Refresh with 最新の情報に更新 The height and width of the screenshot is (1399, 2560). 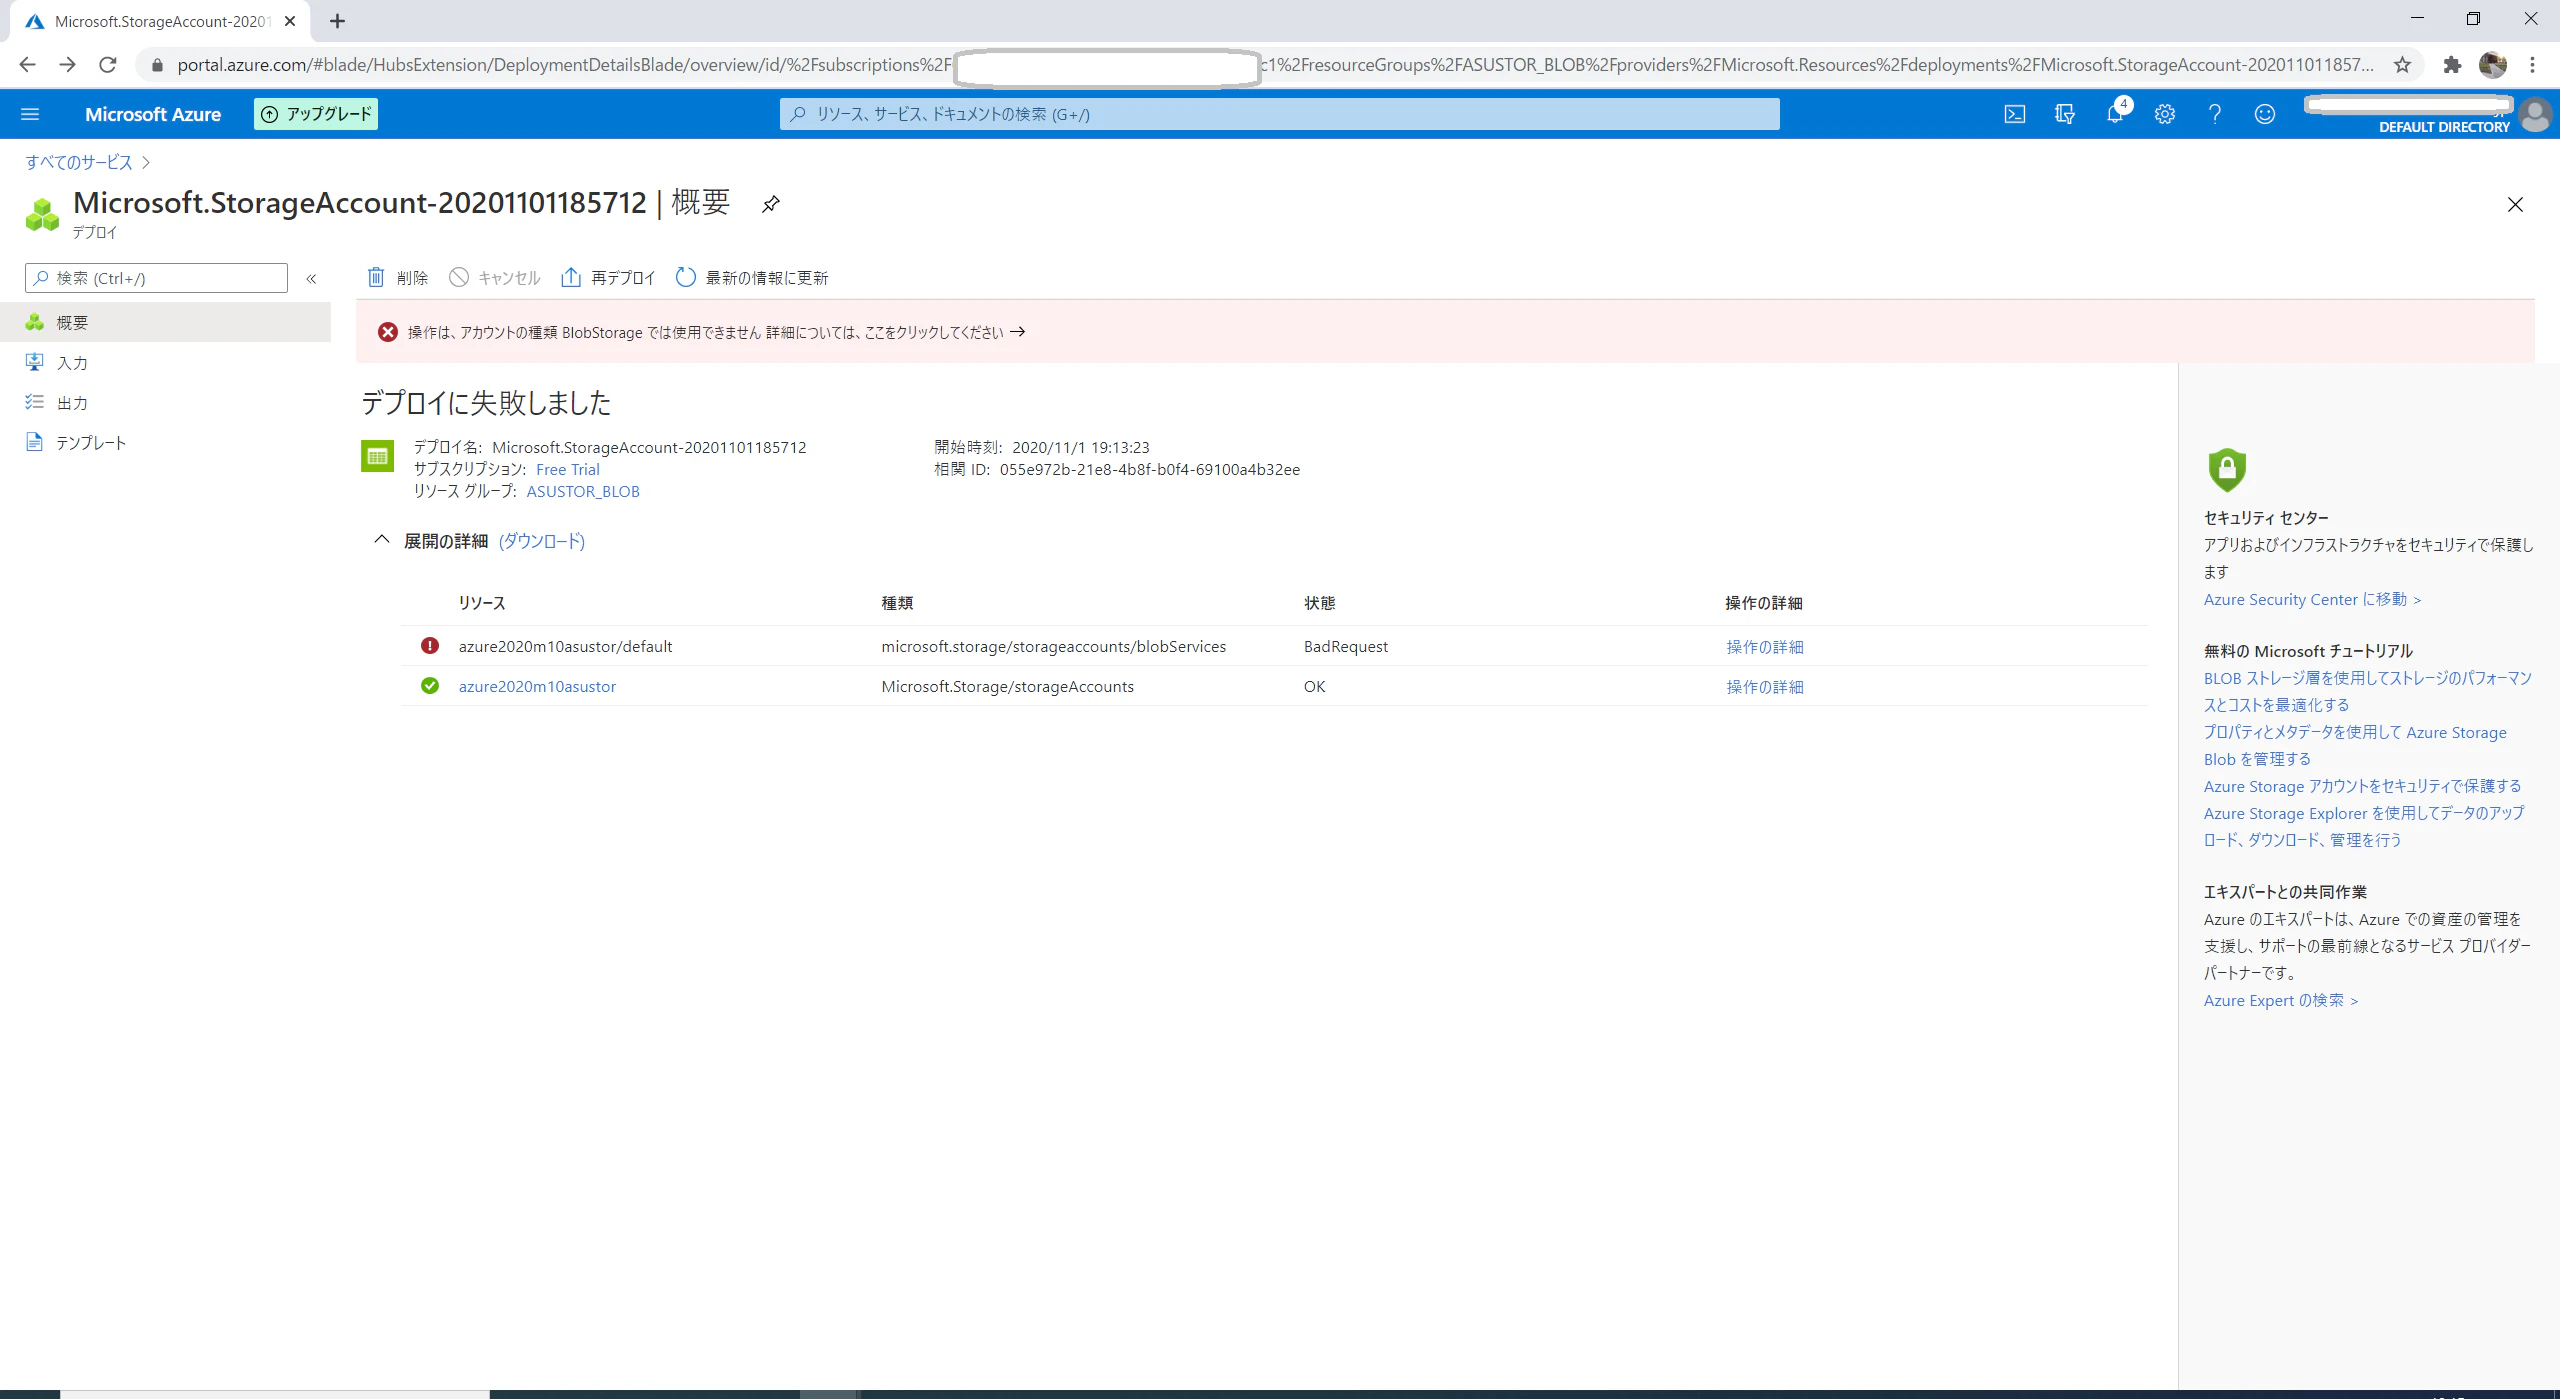(752, 278)
